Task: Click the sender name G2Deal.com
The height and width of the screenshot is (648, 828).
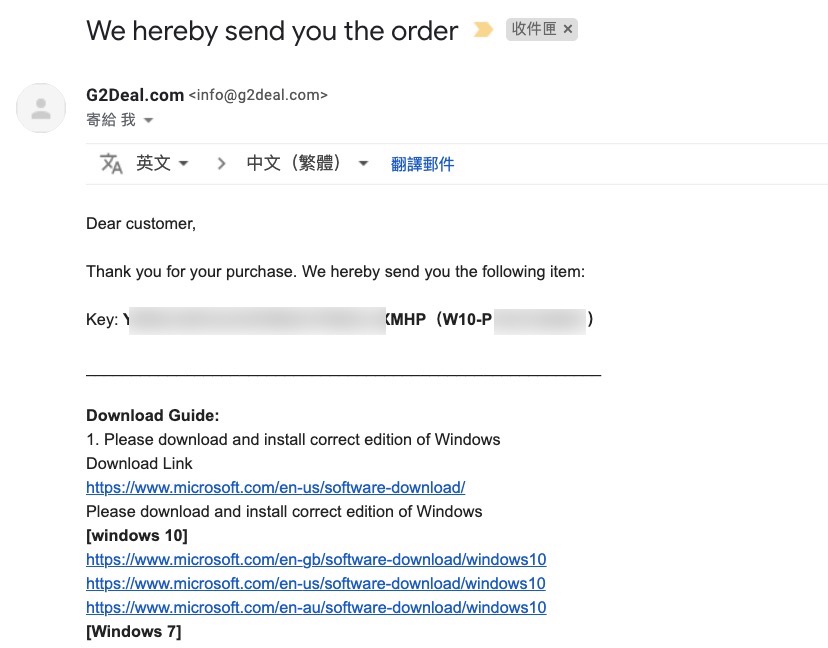Action: pos(135,95)
